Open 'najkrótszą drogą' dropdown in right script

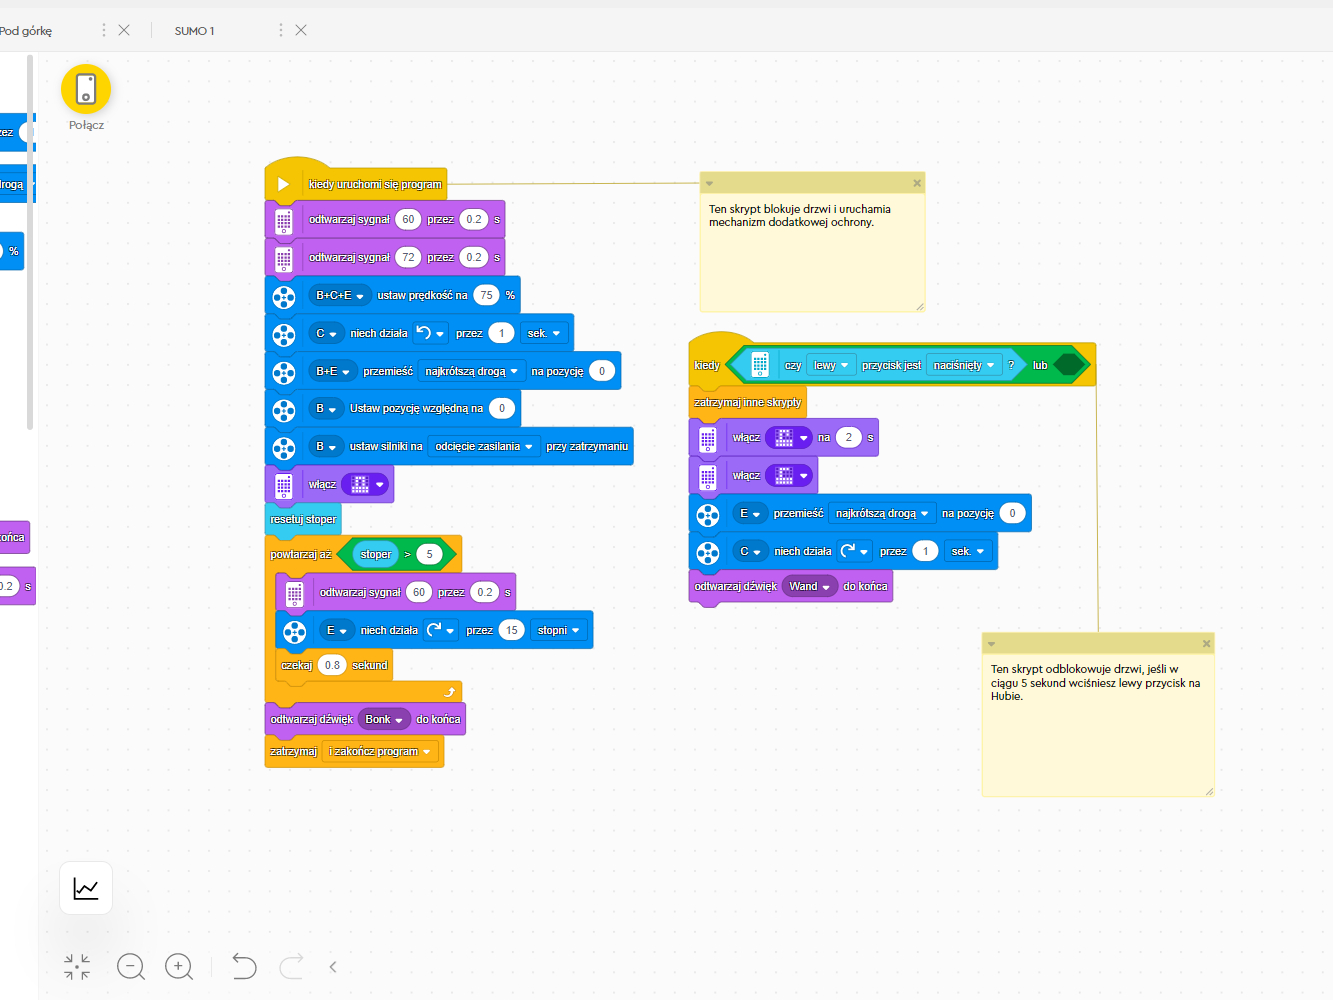[x=882, y=513]
